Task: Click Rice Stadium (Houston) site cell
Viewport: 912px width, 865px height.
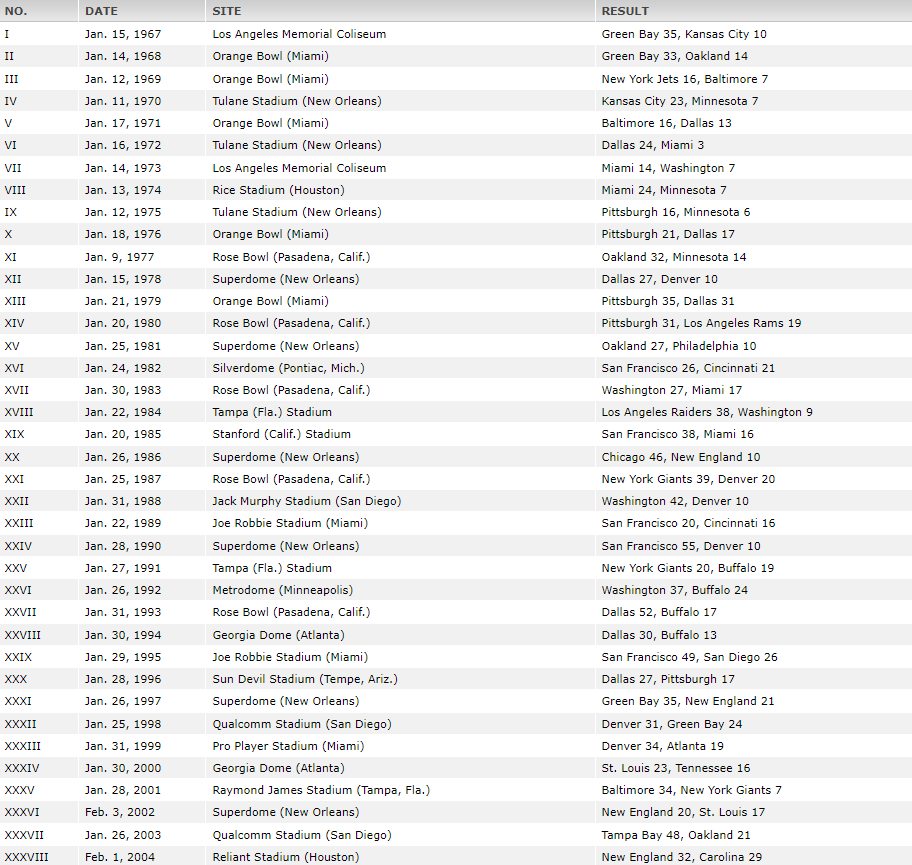Action: pyautogui.click(x=278, y=190)
